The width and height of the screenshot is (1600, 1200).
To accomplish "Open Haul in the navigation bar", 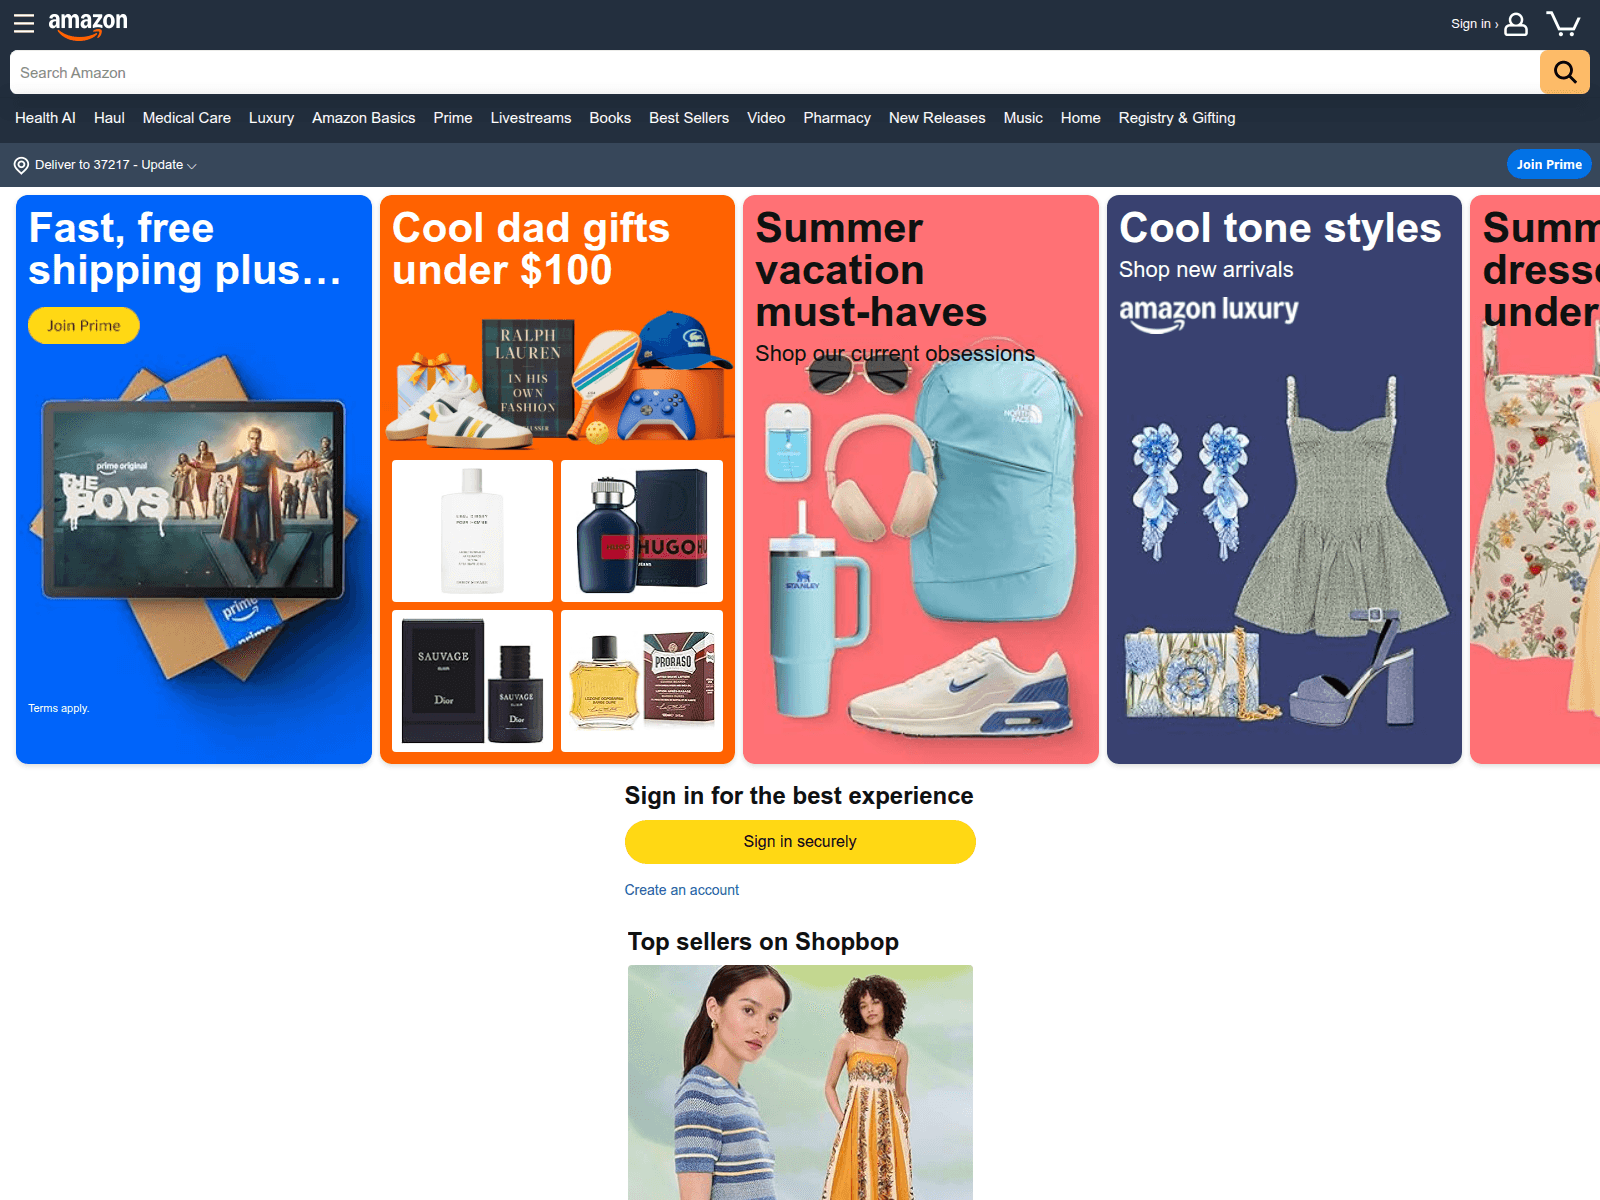I will (x=109, y=118).
